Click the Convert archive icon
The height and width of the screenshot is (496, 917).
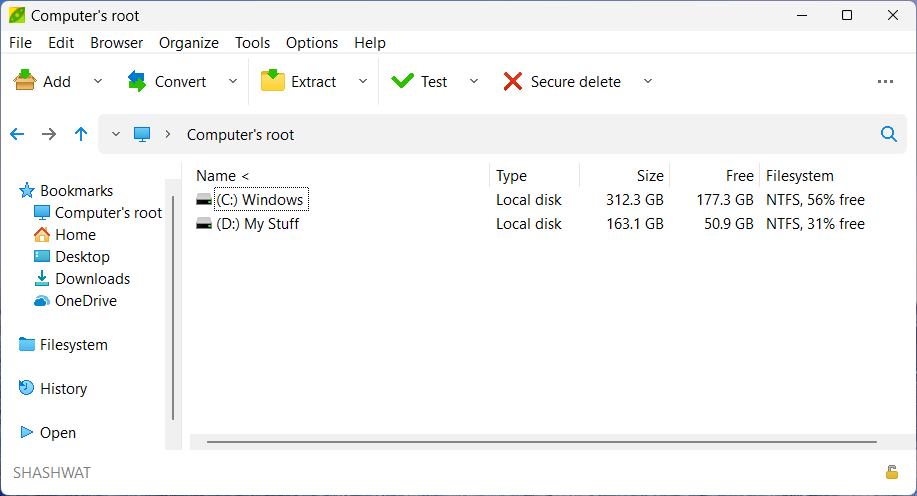pyautogui.click(x=137, y=82)
